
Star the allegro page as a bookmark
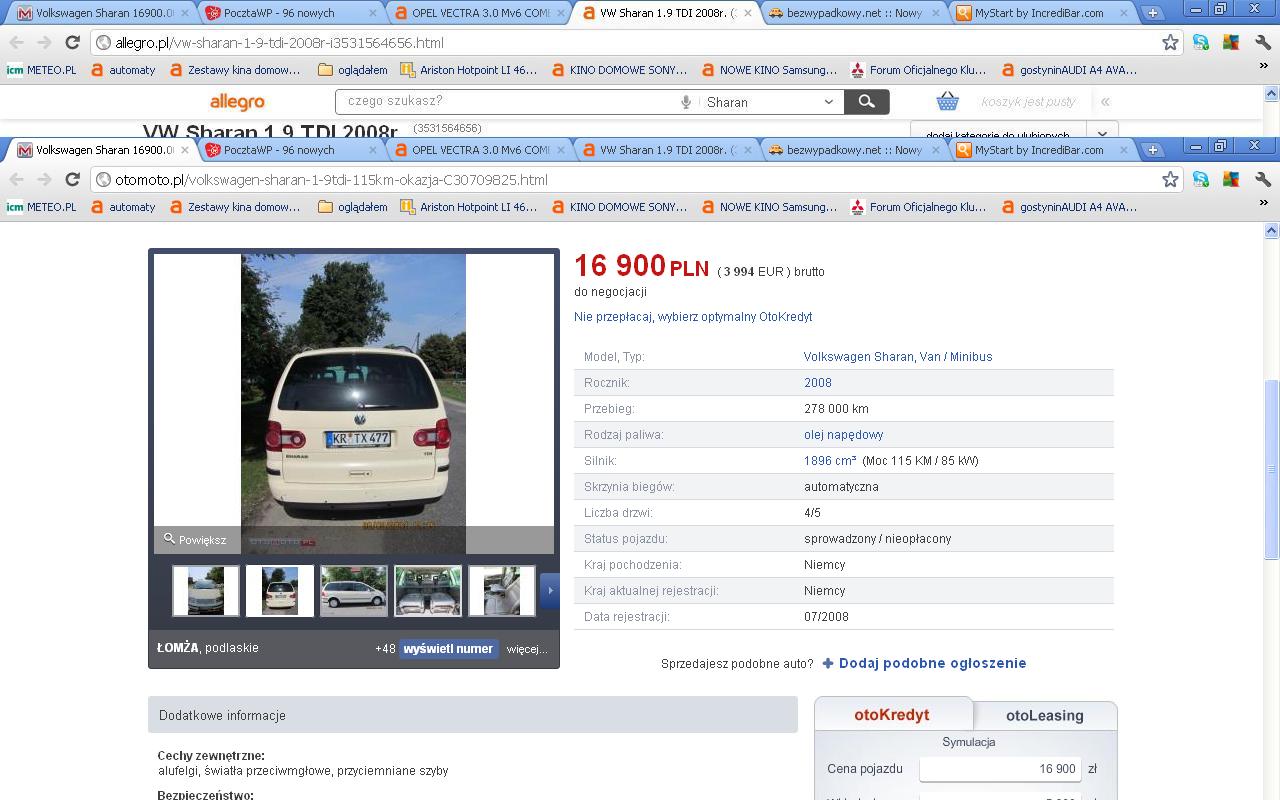[x=1170, y=43]
